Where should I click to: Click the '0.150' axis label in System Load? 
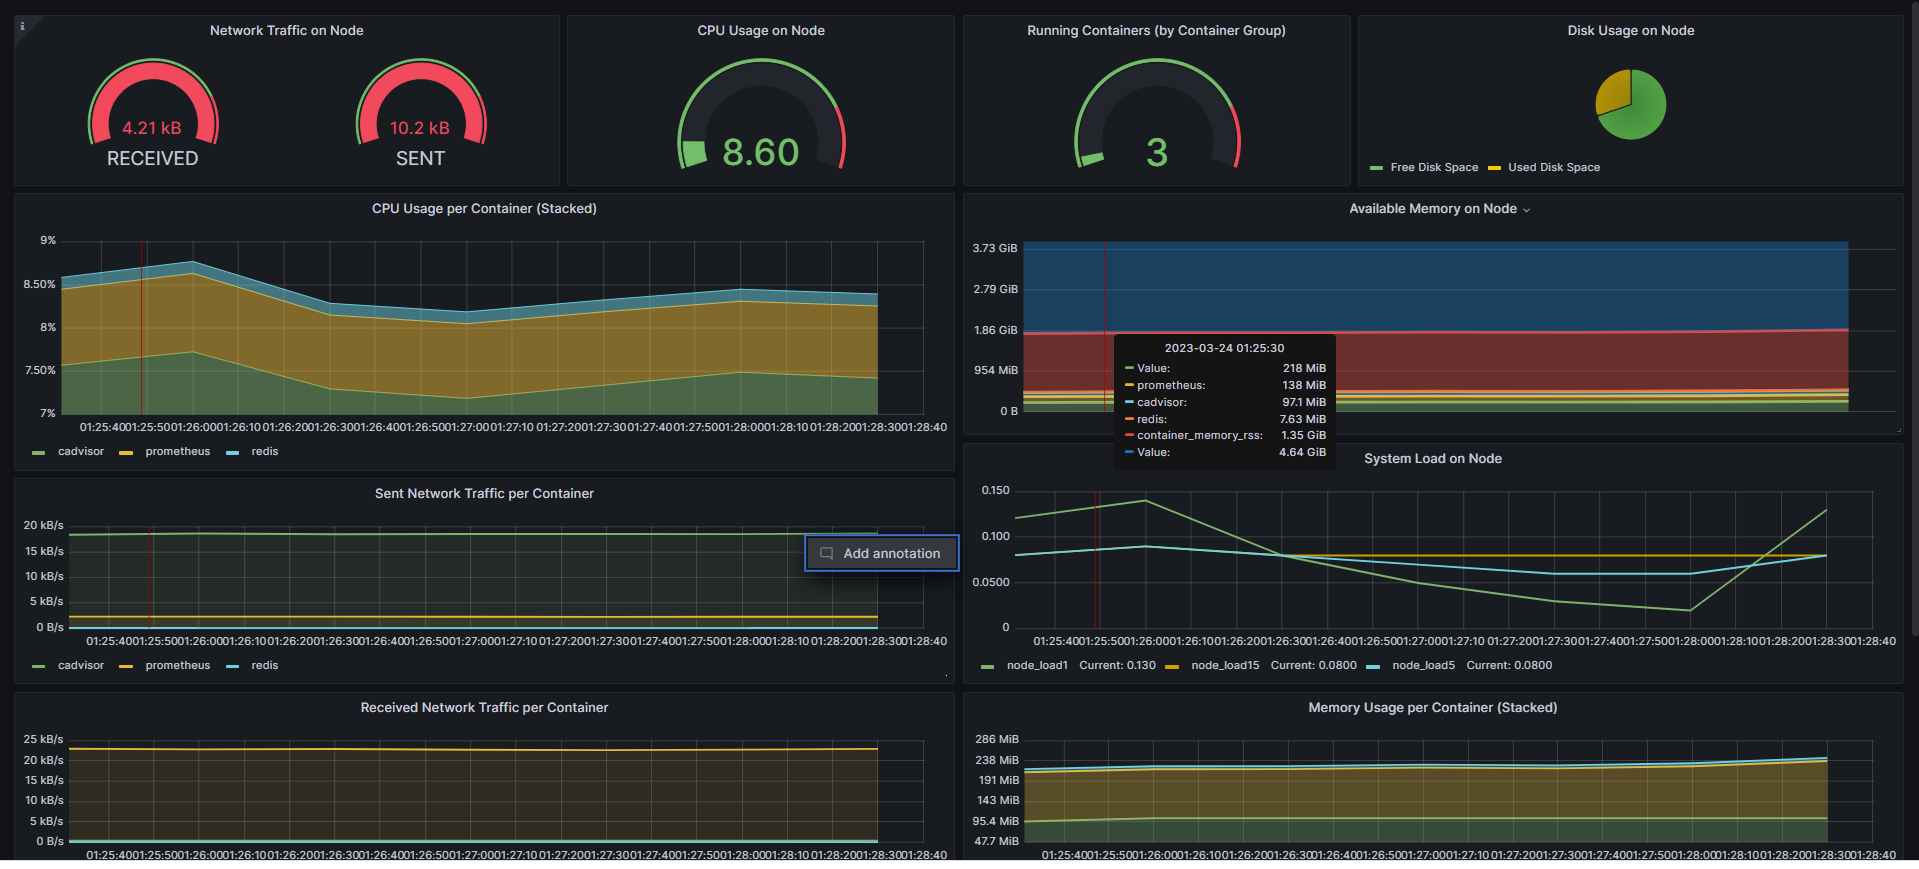click(996, 491)
